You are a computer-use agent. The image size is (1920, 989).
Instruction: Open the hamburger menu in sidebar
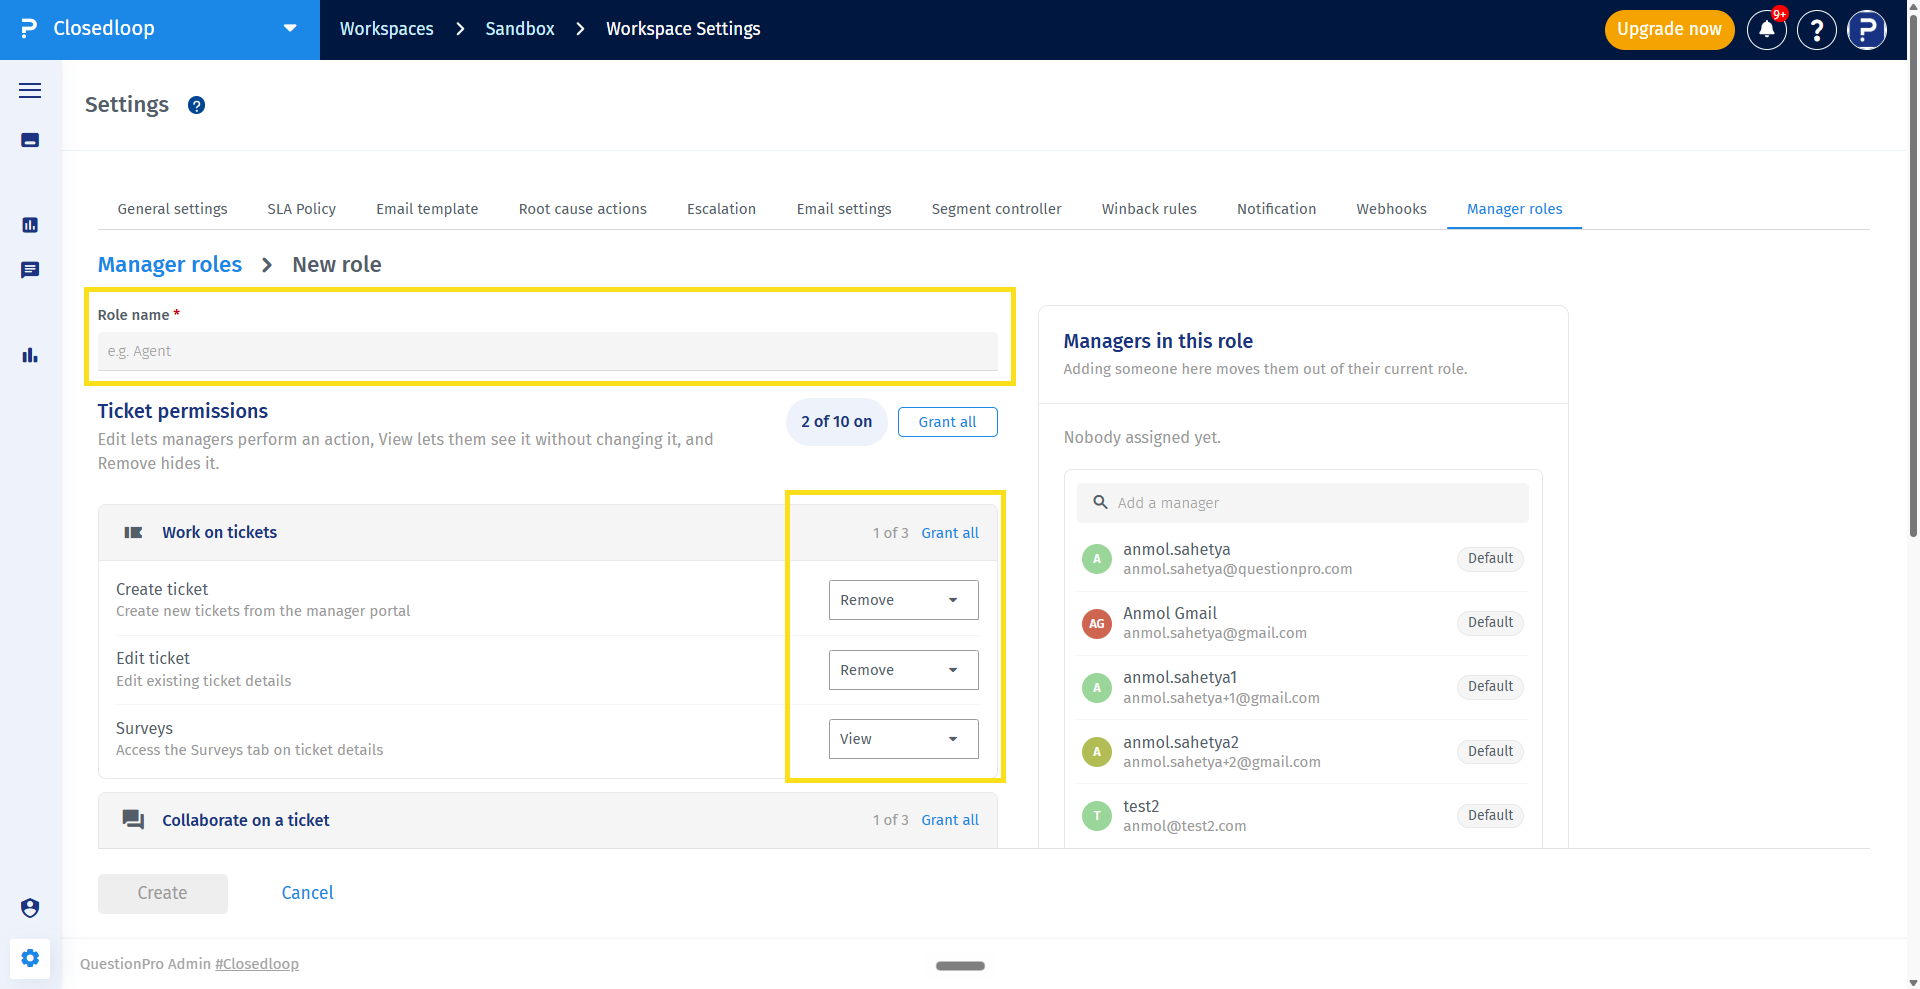(x=30, y=90)
